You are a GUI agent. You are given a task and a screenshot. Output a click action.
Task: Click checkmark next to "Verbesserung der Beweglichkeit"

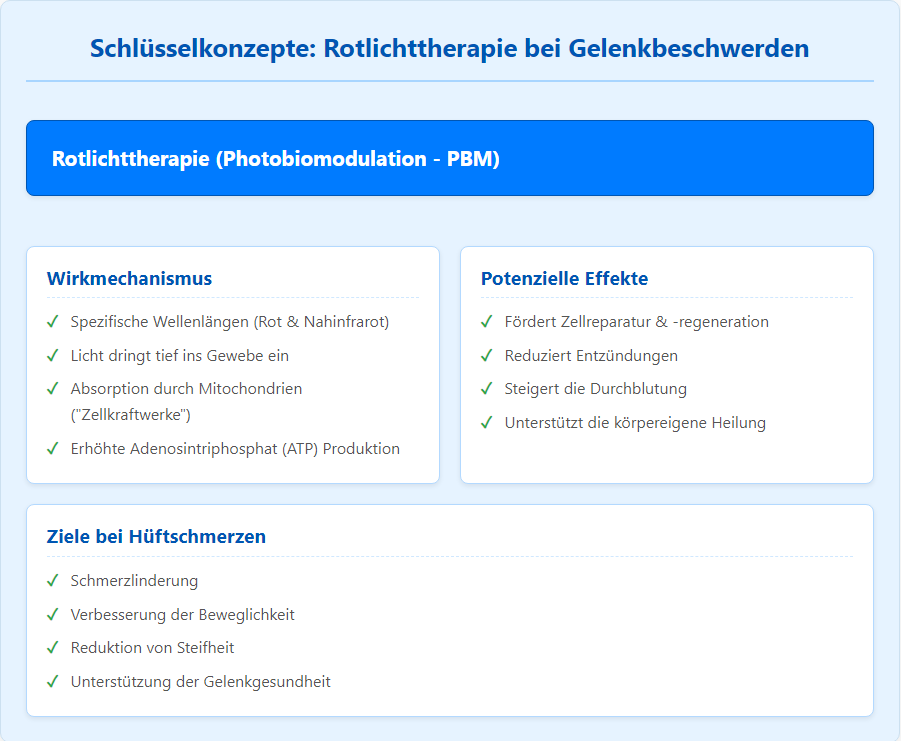[53, 614]
